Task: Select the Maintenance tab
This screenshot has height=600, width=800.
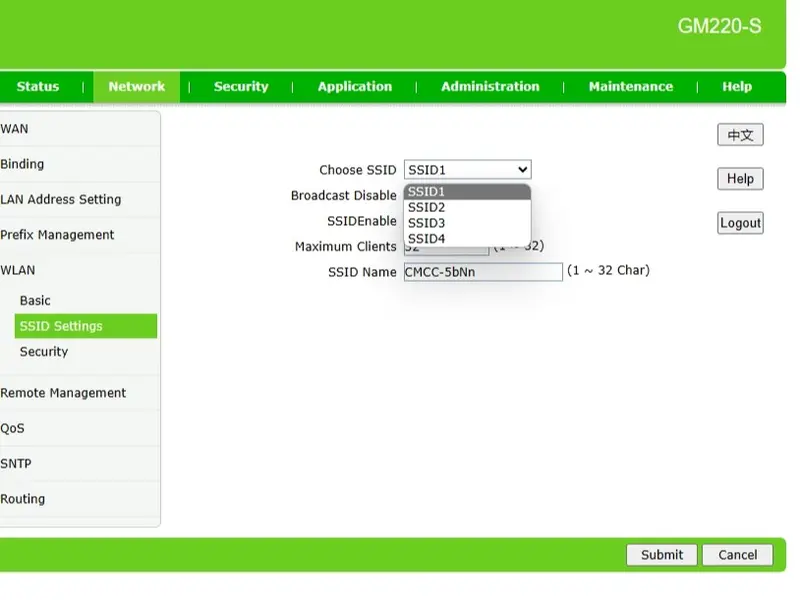Action: pyautogui.click(x=631, y=87)
